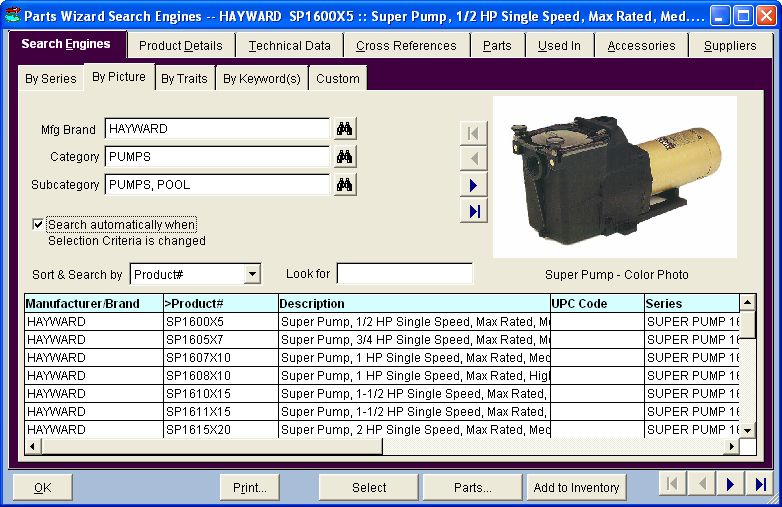782x507 pixels.
Task: Click the Series column header
Action: coord(692,303)
